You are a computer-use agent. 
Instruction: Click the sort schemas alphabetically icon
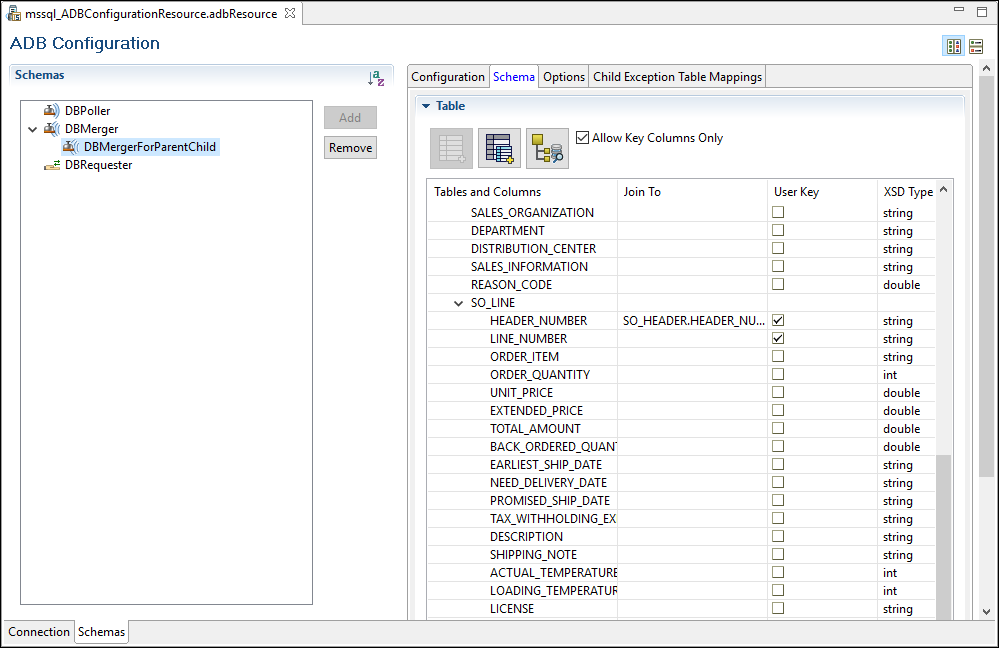pos(376,78)
